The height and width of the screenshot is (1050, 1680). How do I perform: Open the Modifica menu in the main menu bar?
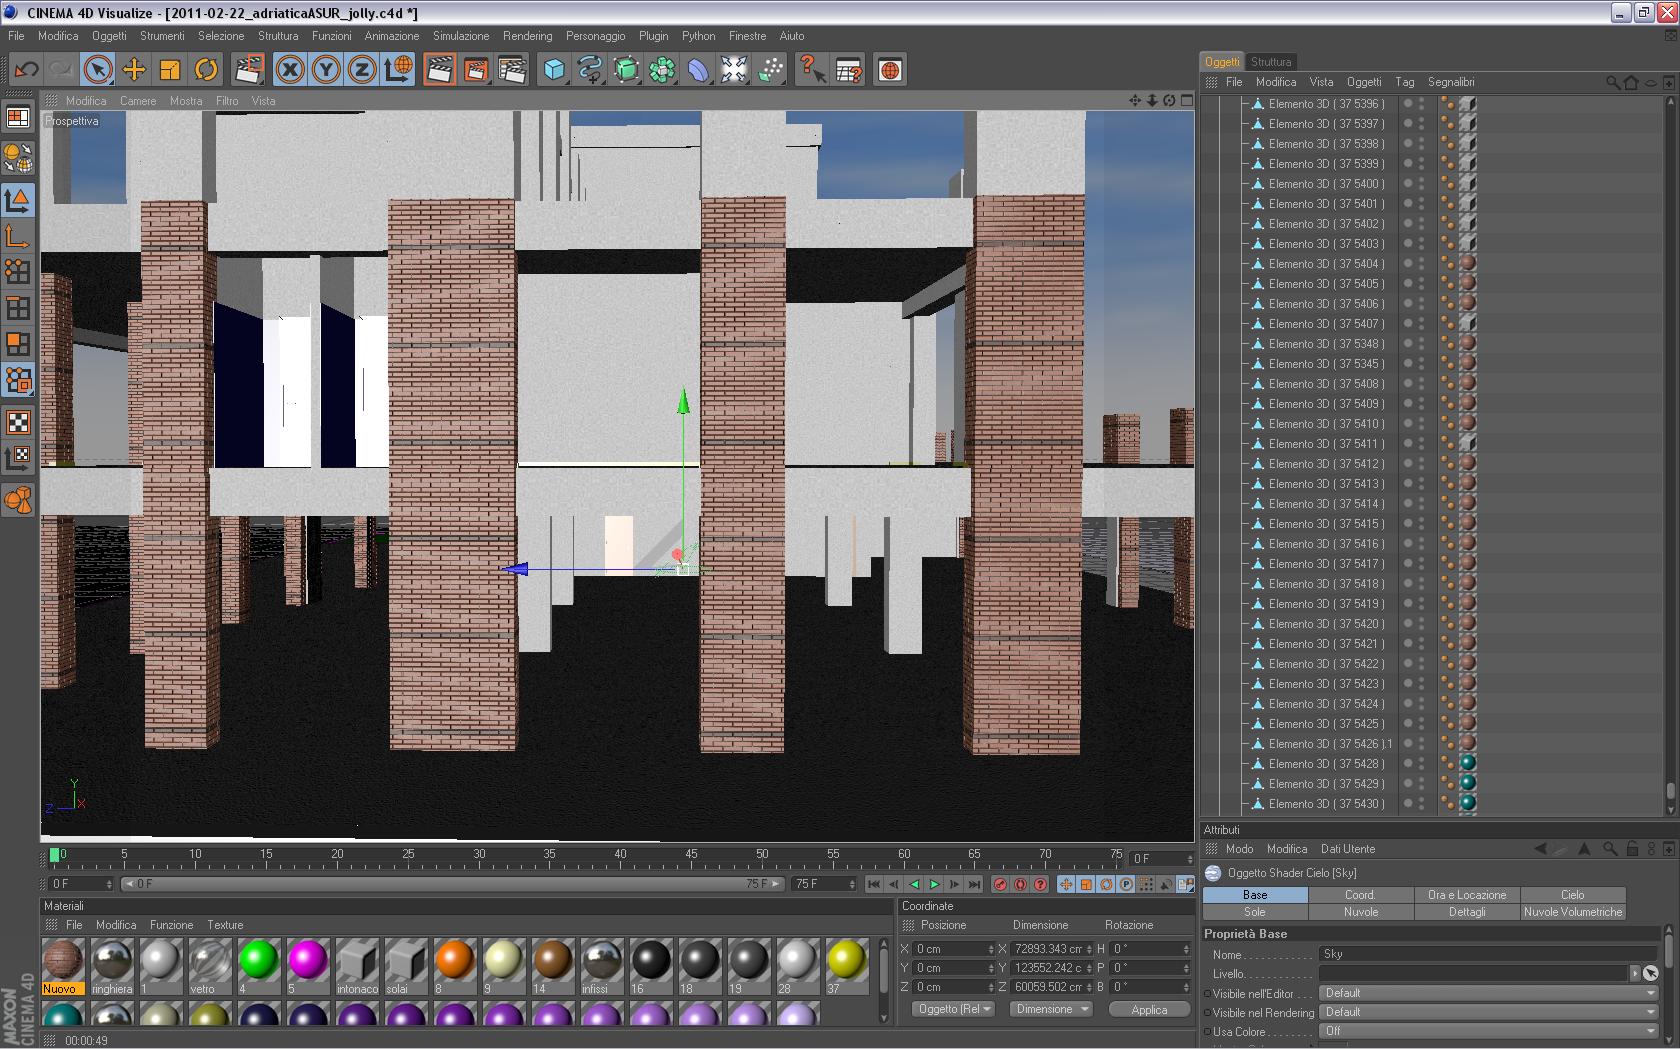pyautogui.click(x=58, y=36)
